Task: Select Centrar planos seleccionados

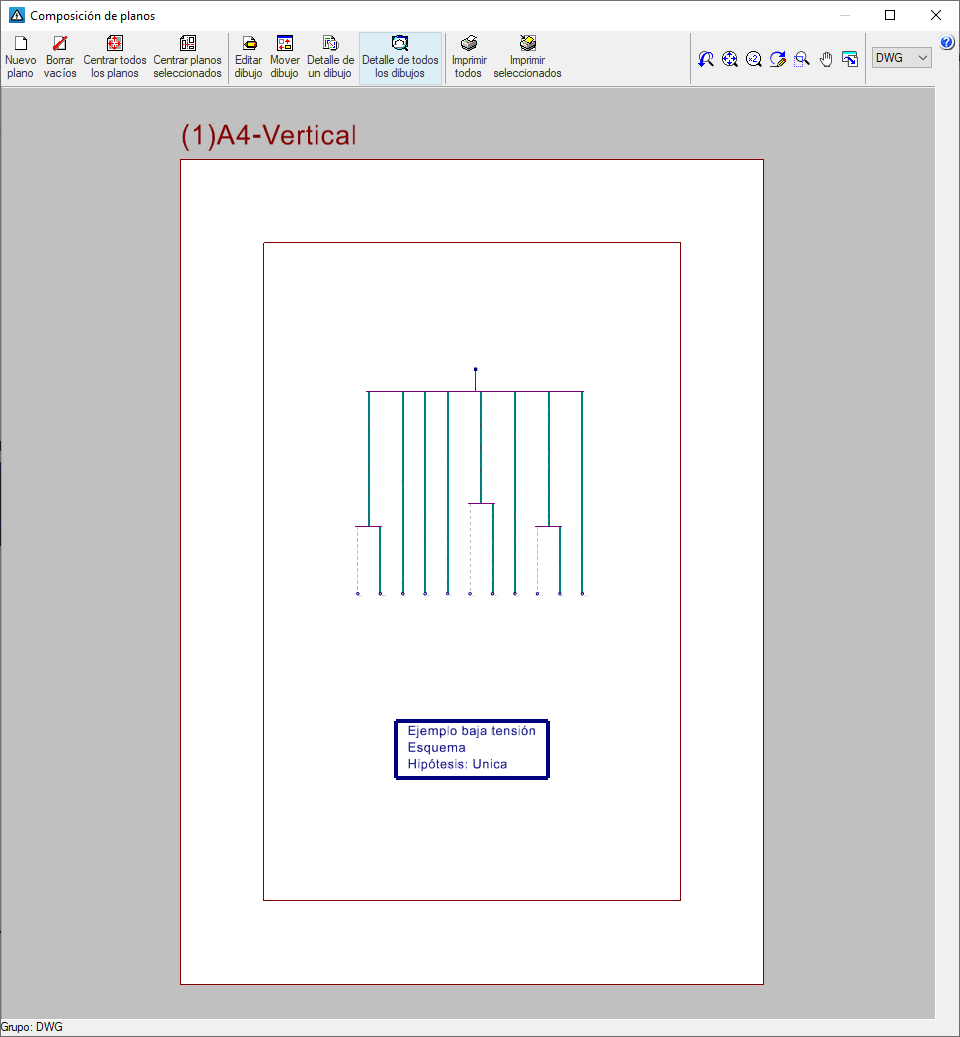Action: (x=188, y=58)
